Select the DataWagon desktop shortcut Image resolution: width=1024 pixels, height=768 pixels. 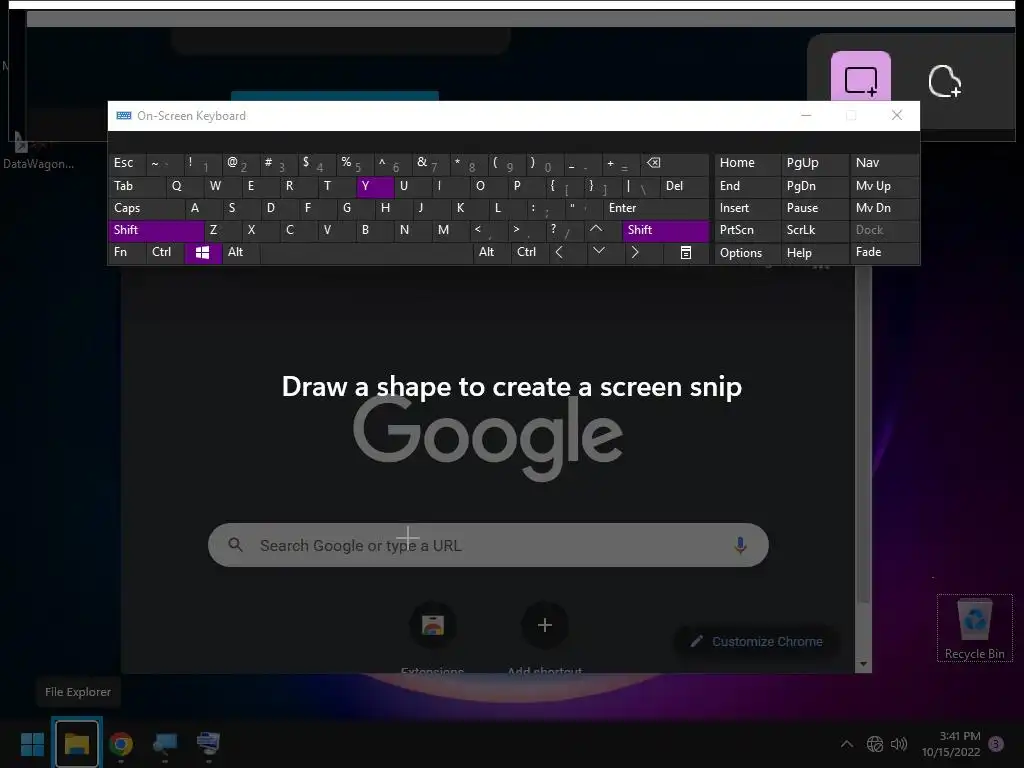(x=38, y=149)
